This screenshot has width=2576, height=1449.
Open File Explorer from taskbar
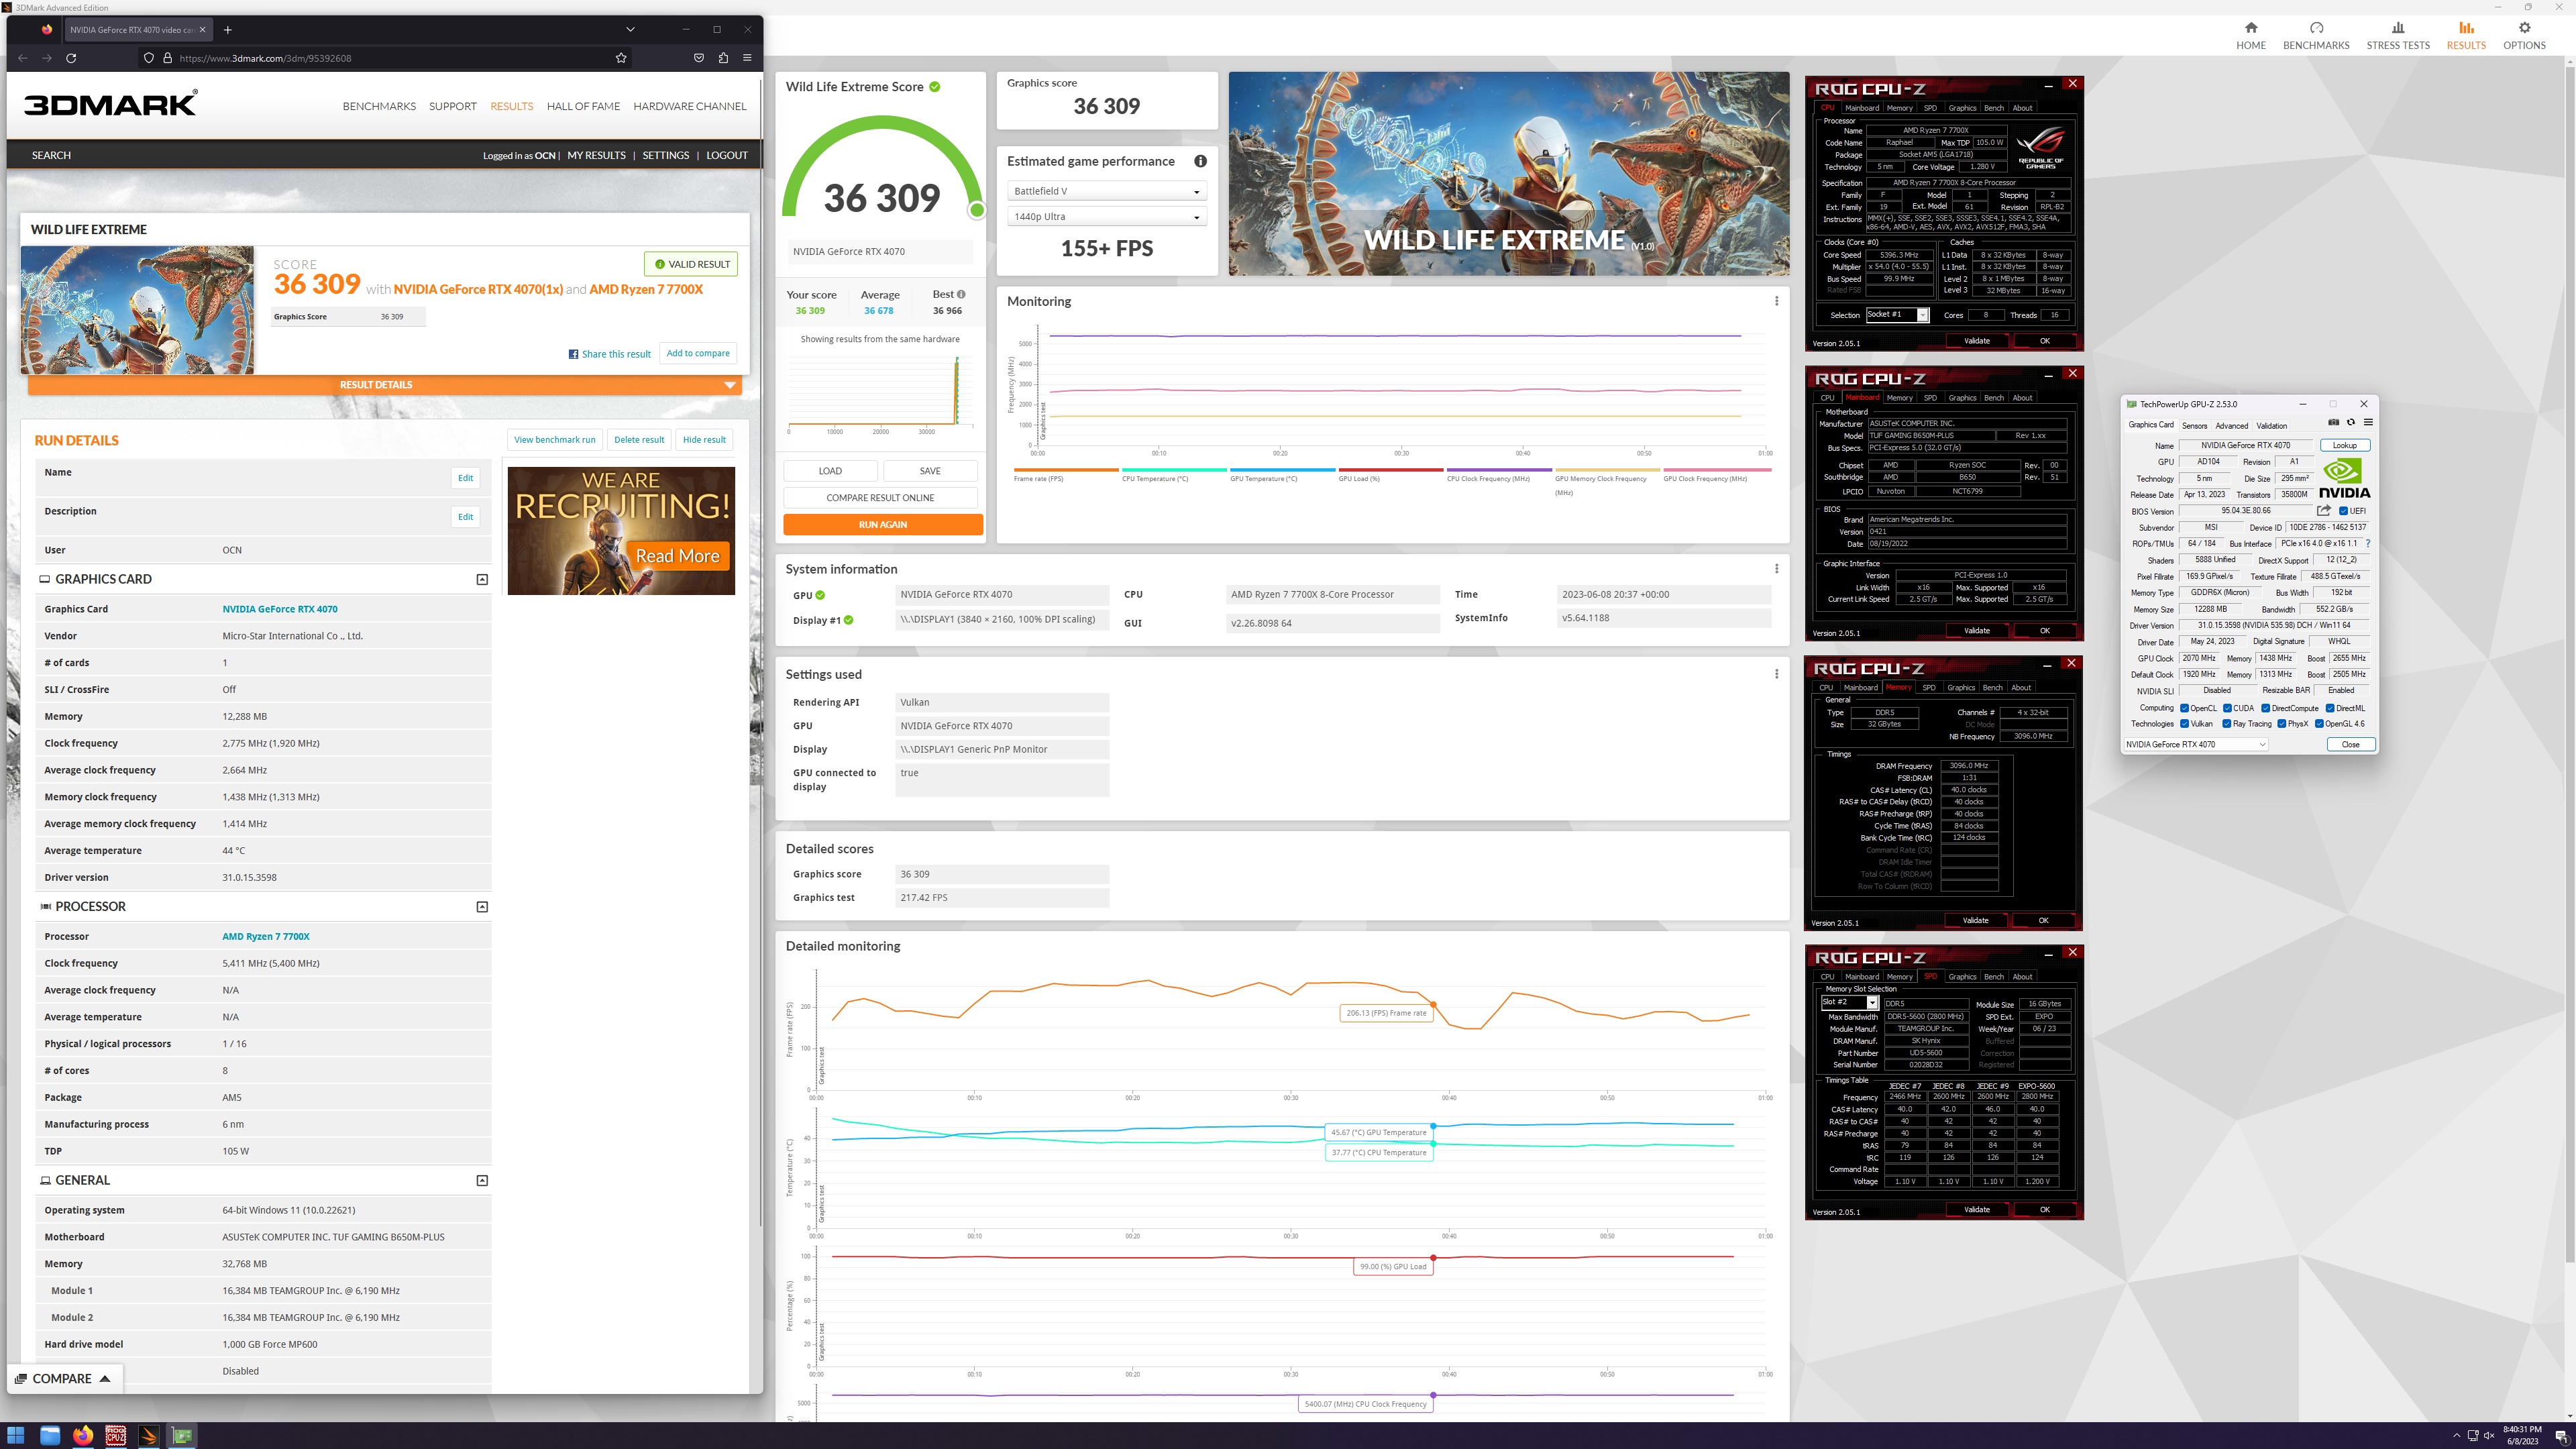coord(50,1435)
